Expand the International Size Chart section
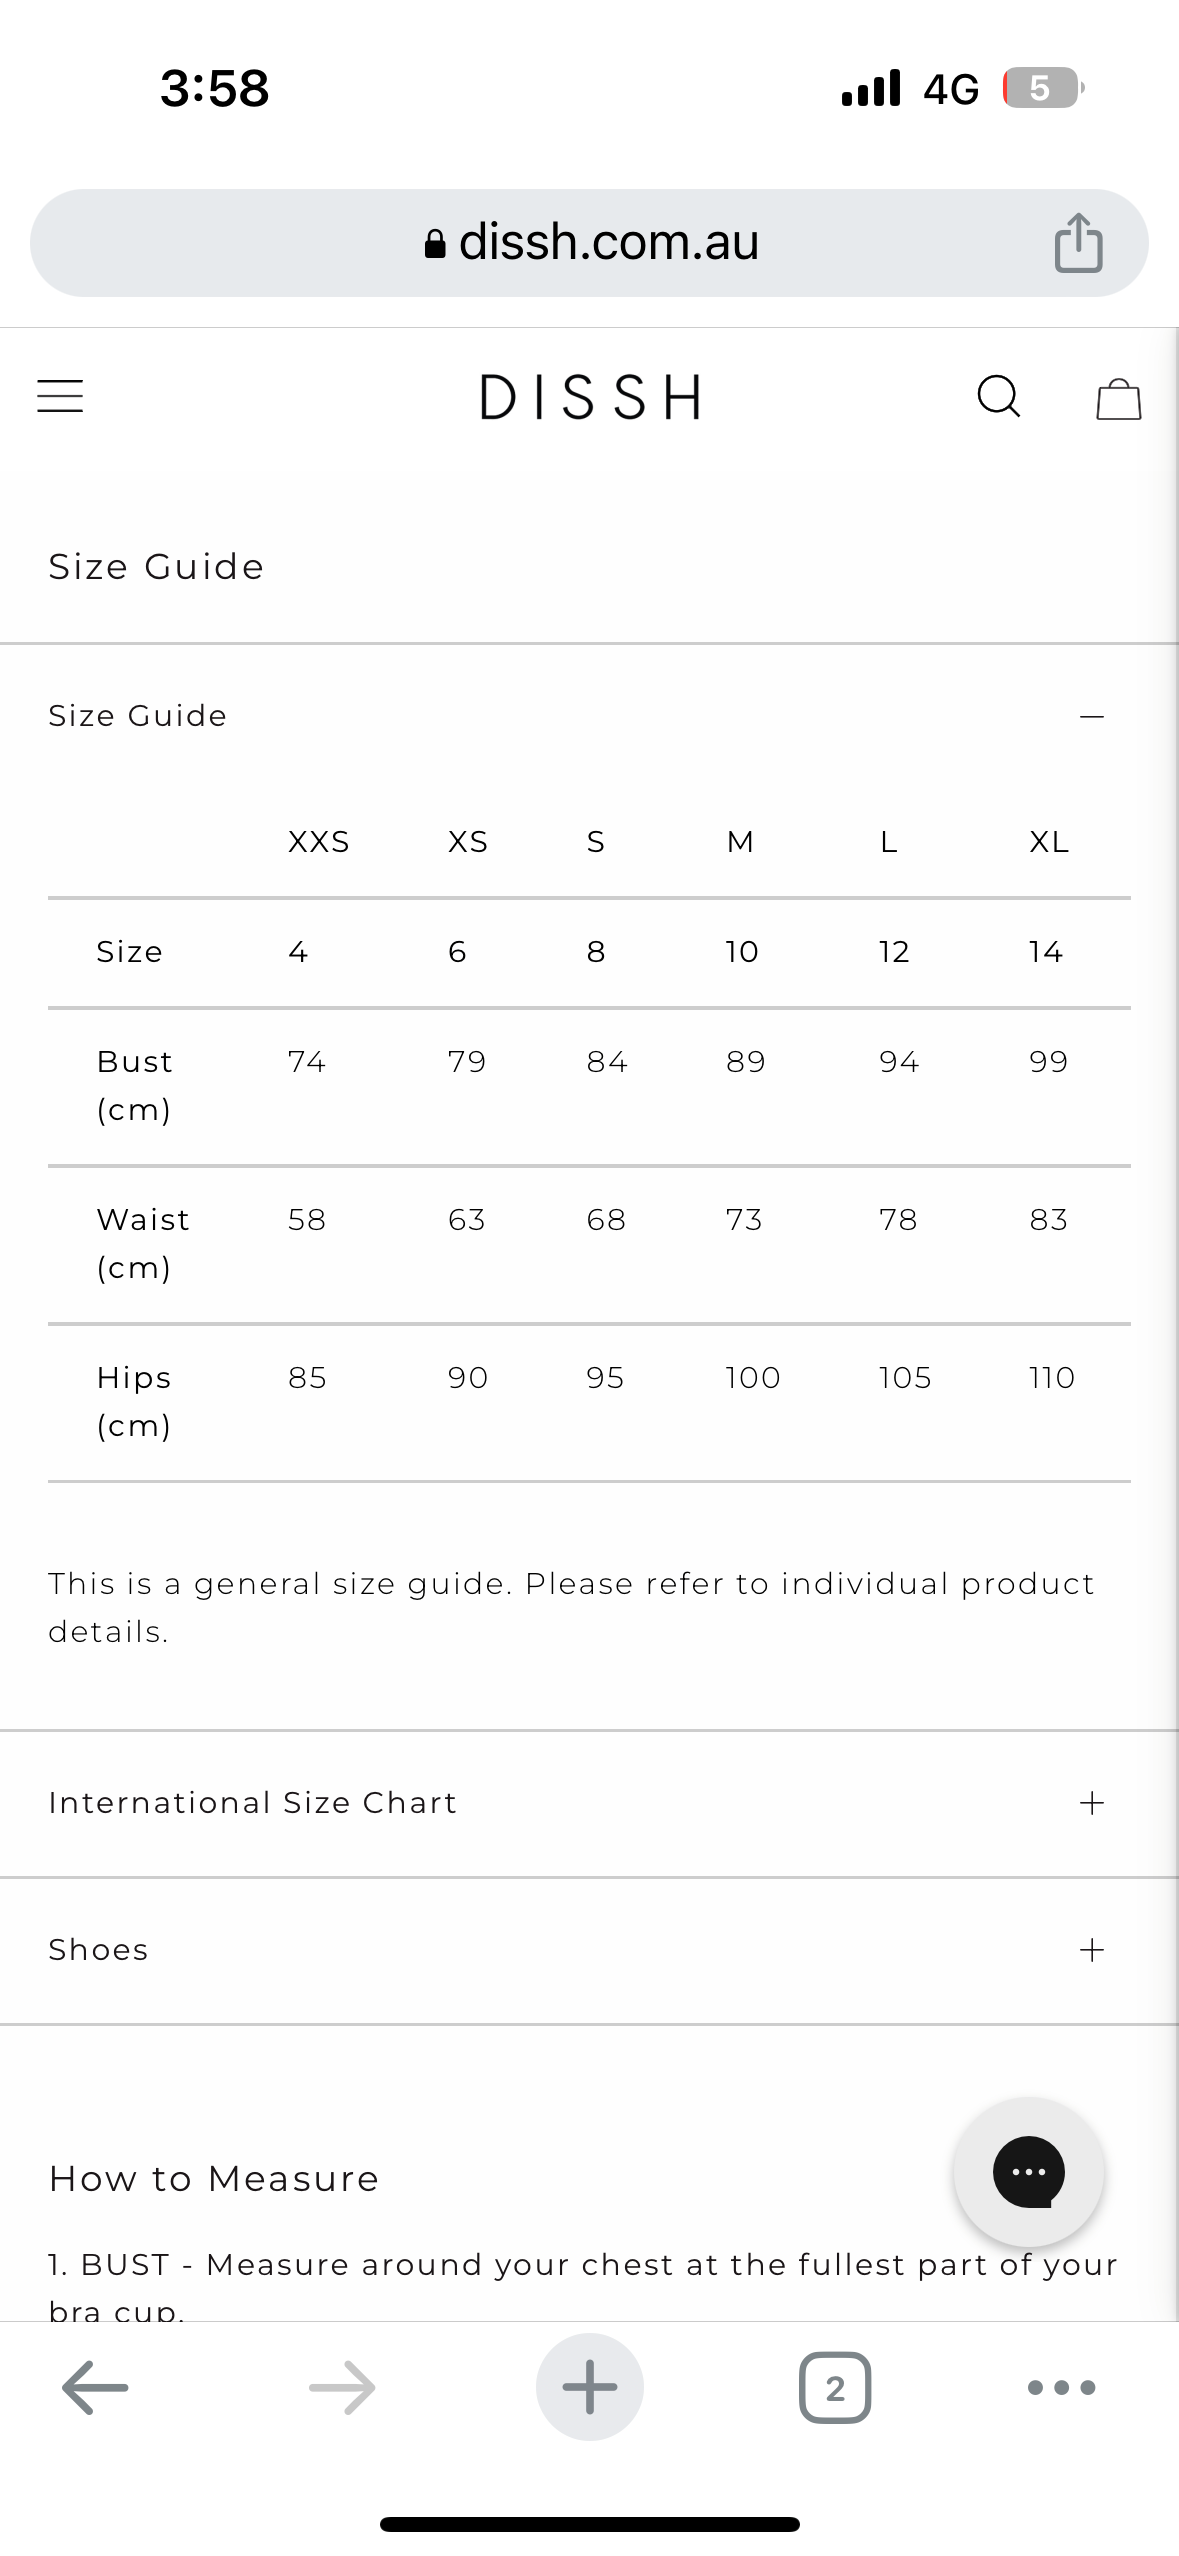 pyautogui.click(x=1091, y=1803)
